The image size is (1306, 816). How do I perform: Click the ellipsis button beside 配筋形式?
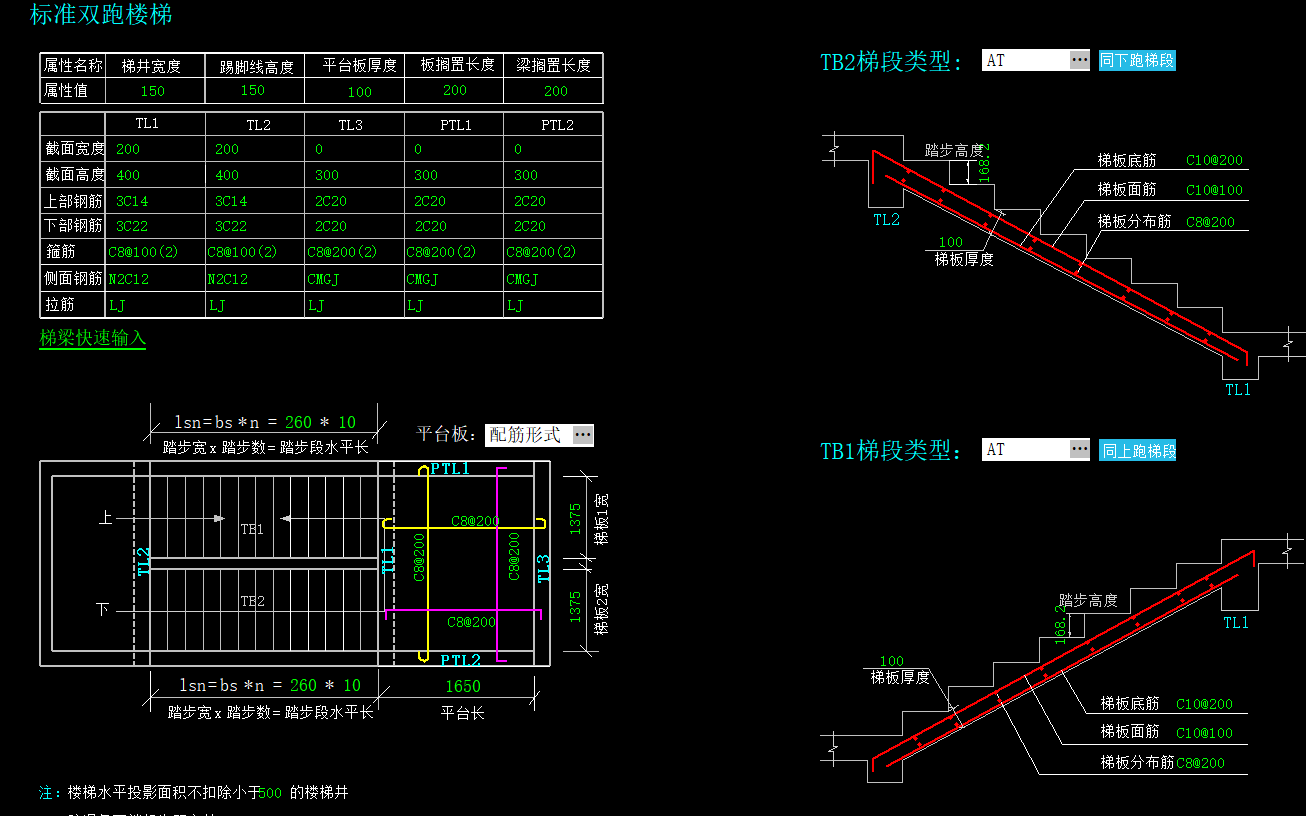pyautogui.click(x=583, y=435)
